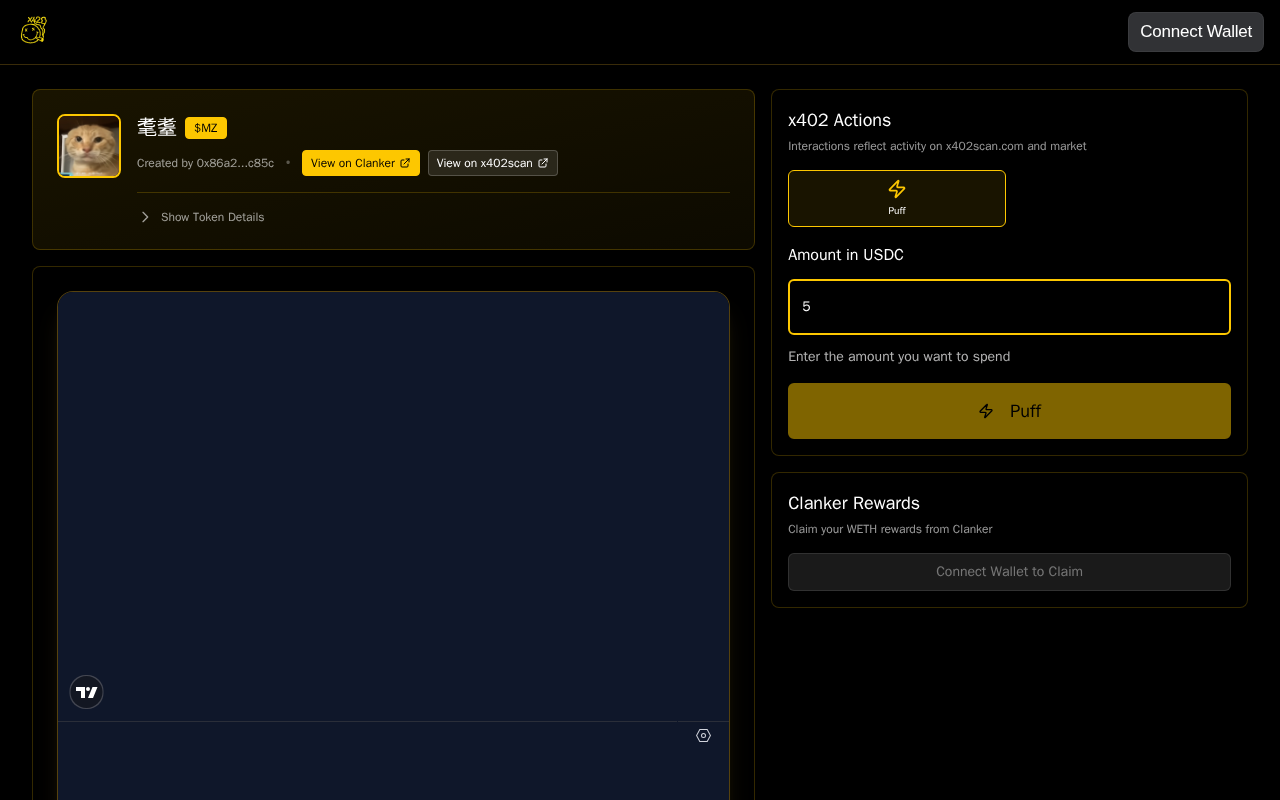Click the 'Amount in USDC' label
The height and width of the screenshot is (800, 1280).
pos(846,255)
